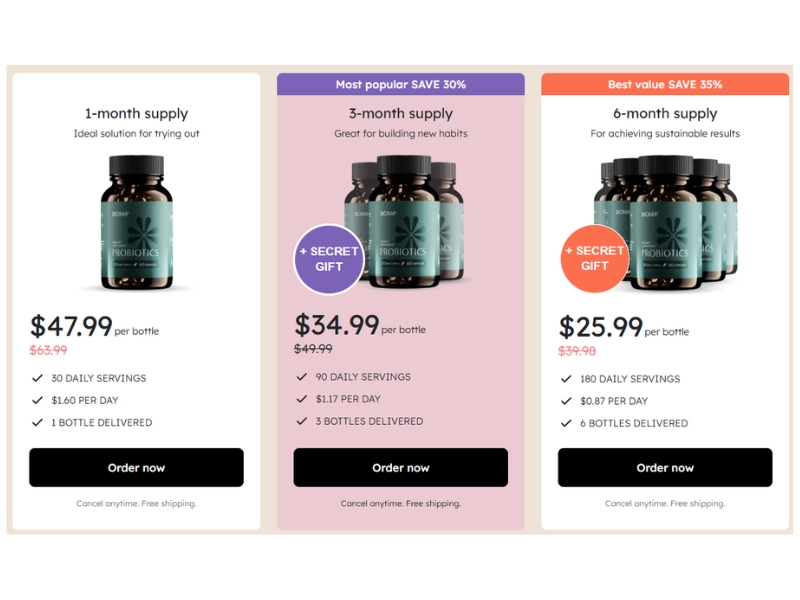The width and height of the screenshot is (800, 600).
Task: Click the single probiotics bottle image
Action: click(136, 222)
